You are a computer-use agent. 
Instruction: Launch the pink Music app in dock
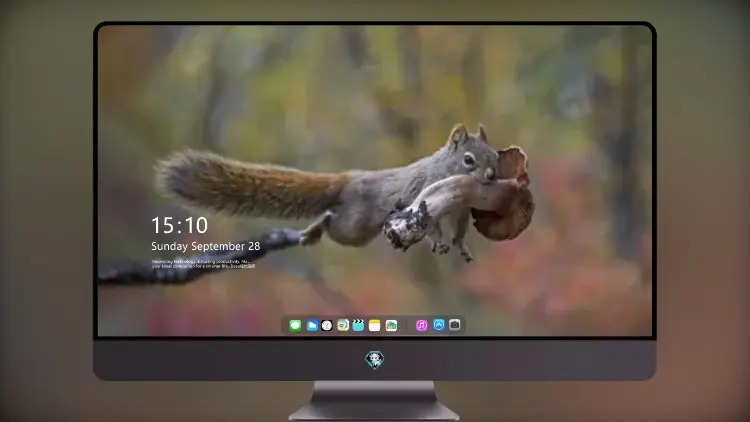coord(421,325)
